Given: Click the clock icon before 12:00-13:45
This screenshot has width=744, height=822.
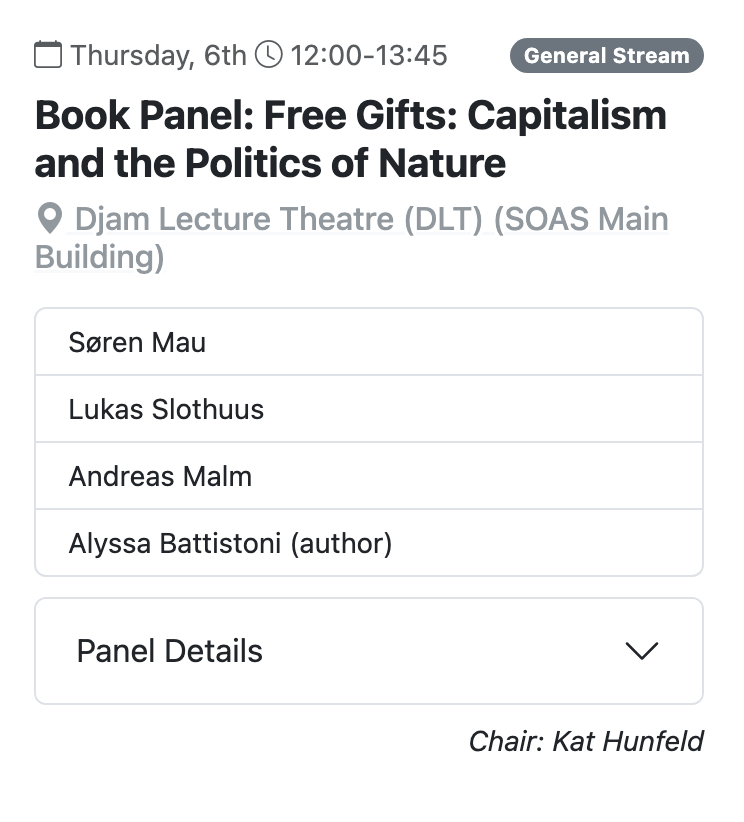Looking at the screenshot, I should click(269, 54).
